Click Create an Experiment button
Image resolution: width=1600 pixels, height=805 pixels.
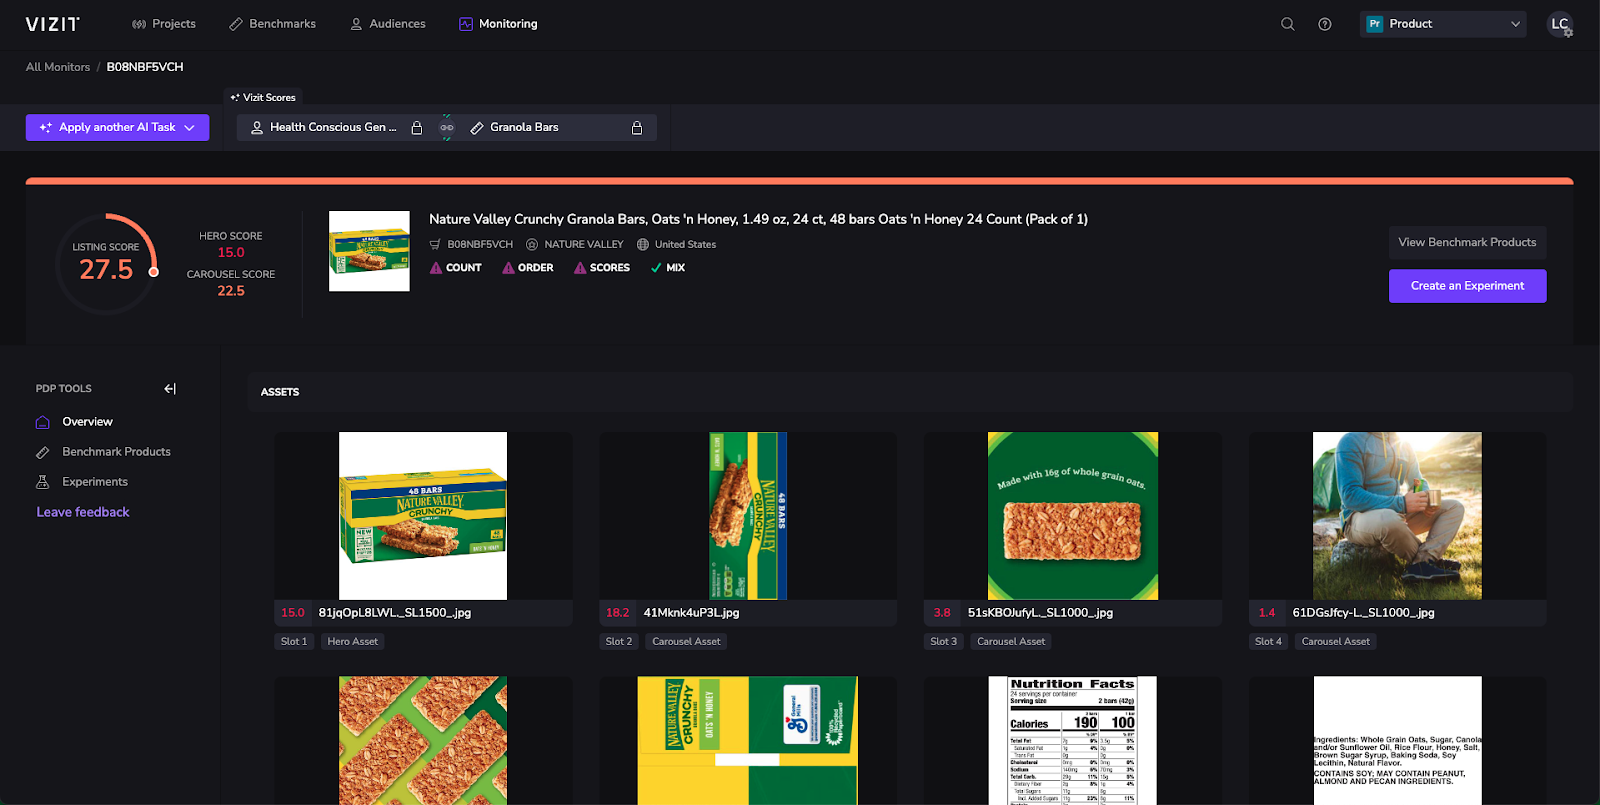1467,286
